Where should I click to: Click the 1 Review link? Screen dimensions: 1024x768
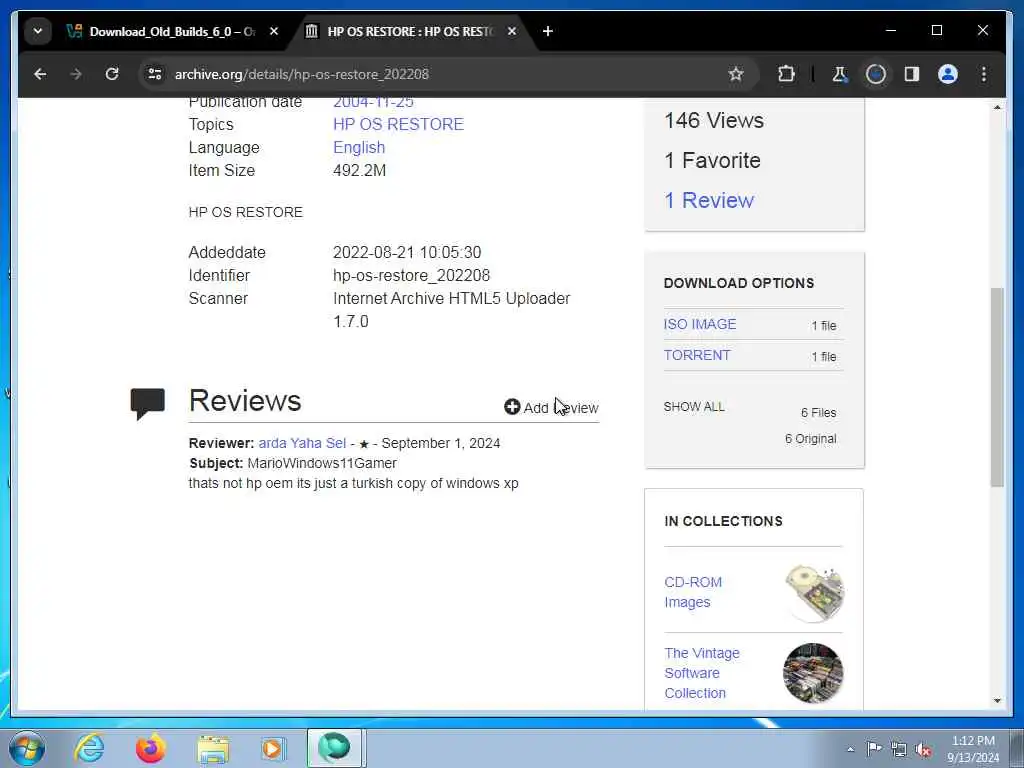[709, 200]
